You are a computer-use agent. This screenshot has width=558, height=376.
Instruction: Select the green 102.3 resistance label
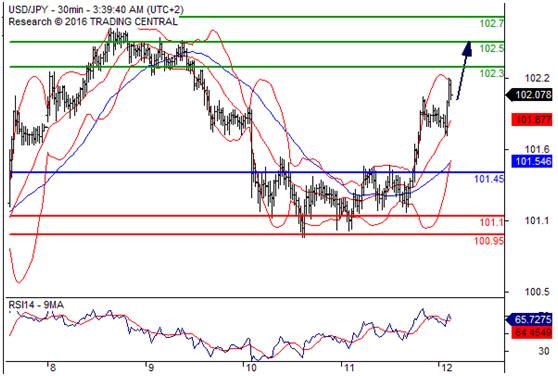(491, 74)
